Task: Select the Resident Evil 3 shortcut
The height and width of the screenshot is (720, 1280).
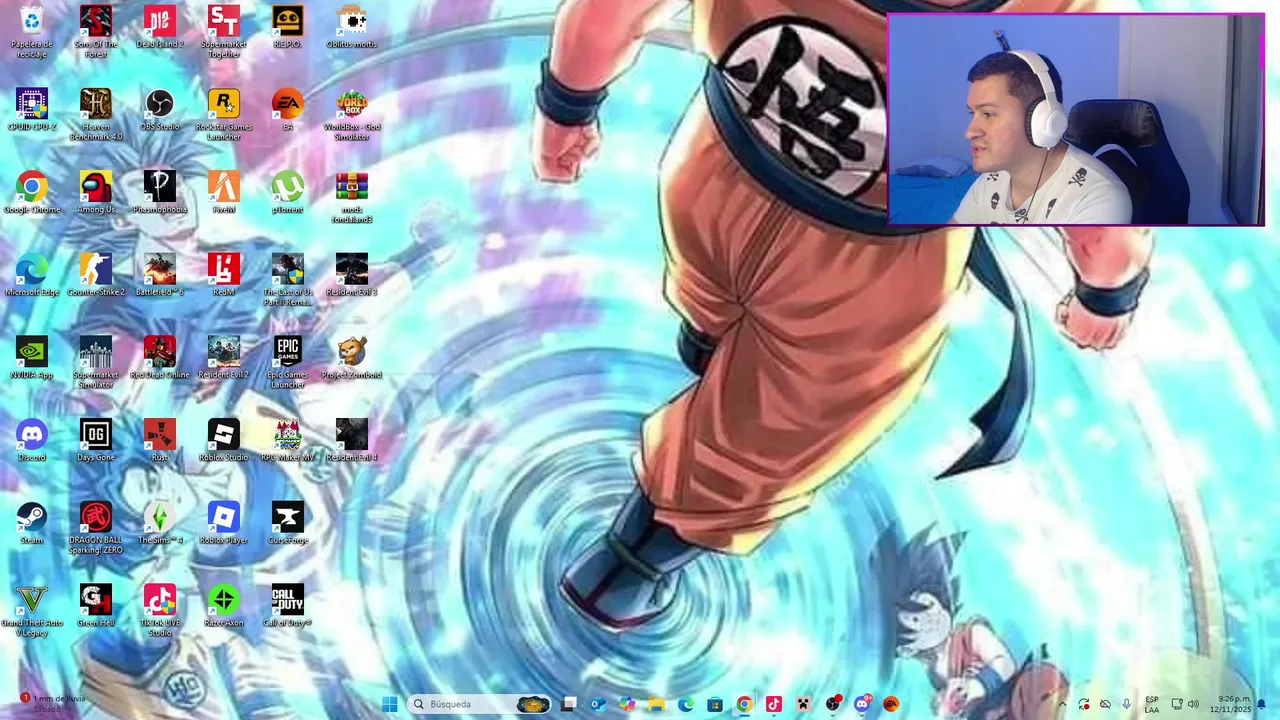Action: tap(352, 276)
